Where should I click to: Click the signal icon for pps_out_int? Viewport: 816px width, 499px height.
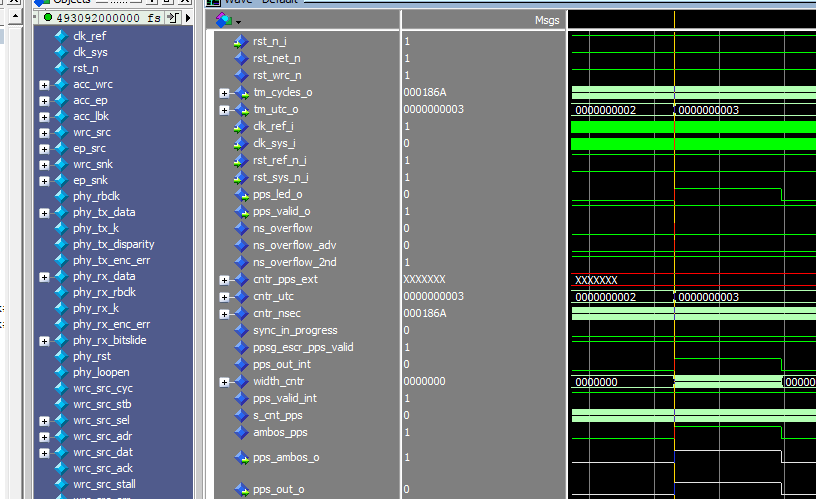click(241, 364)
